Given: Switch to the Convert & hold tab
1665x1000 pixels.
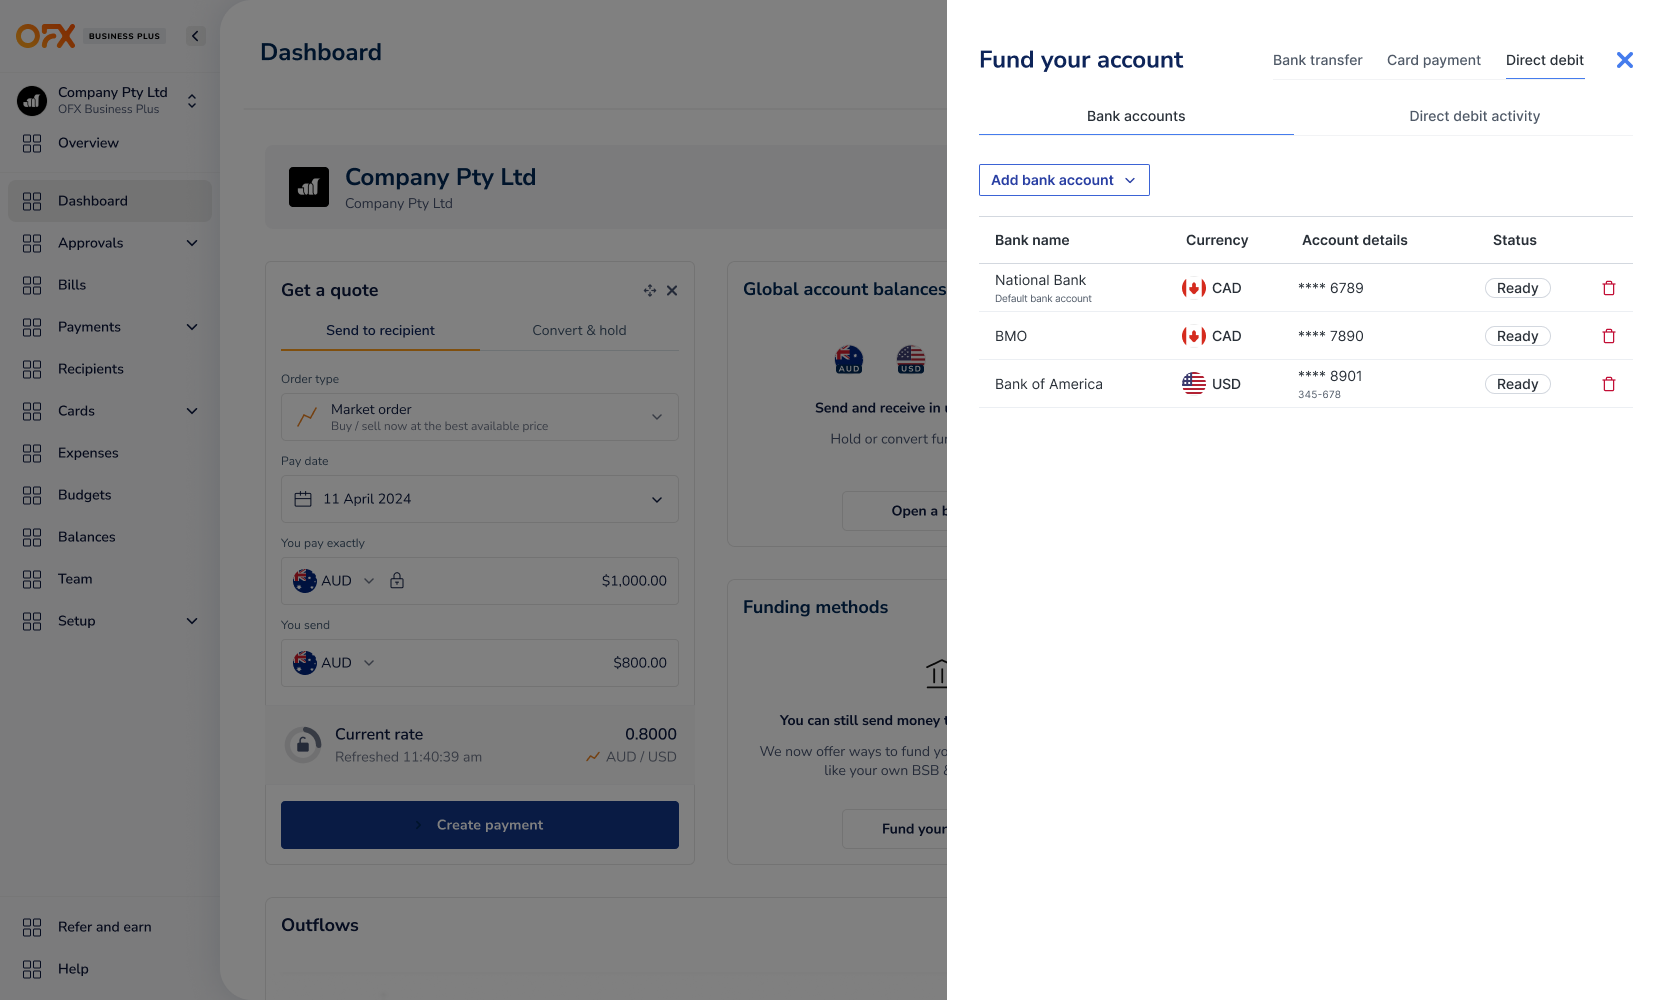Looking at the screenshot, I should 579,331.
